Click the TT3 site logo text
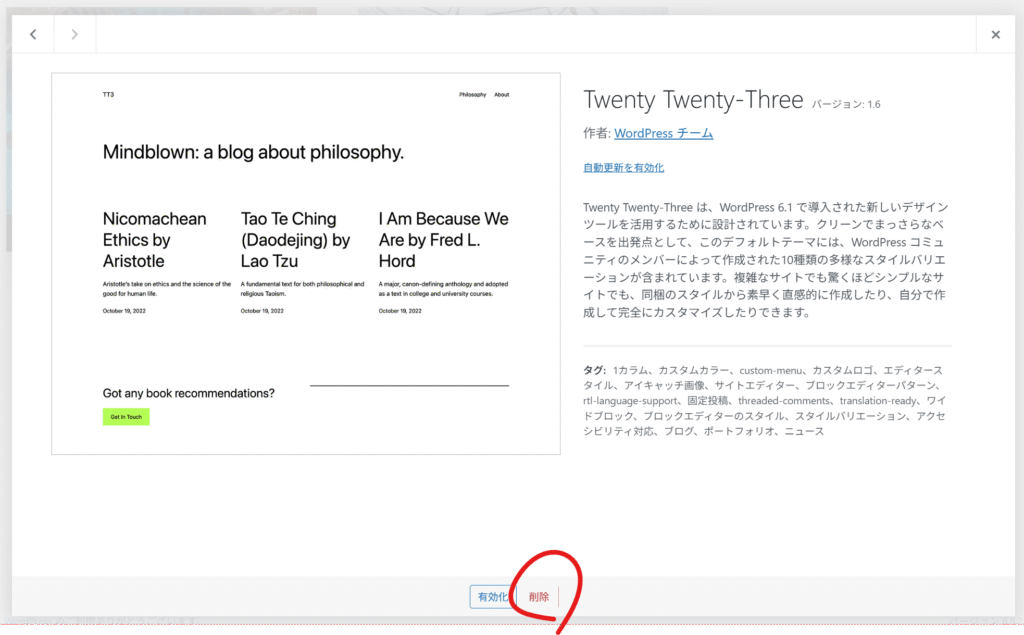 point(108,95)
